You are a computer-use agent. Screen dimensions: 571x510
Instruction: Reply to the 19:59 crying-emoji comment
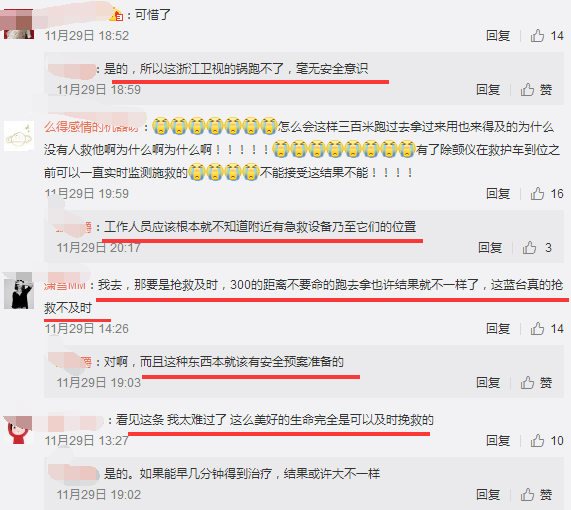pyautogui.click(x=498, y=193)
